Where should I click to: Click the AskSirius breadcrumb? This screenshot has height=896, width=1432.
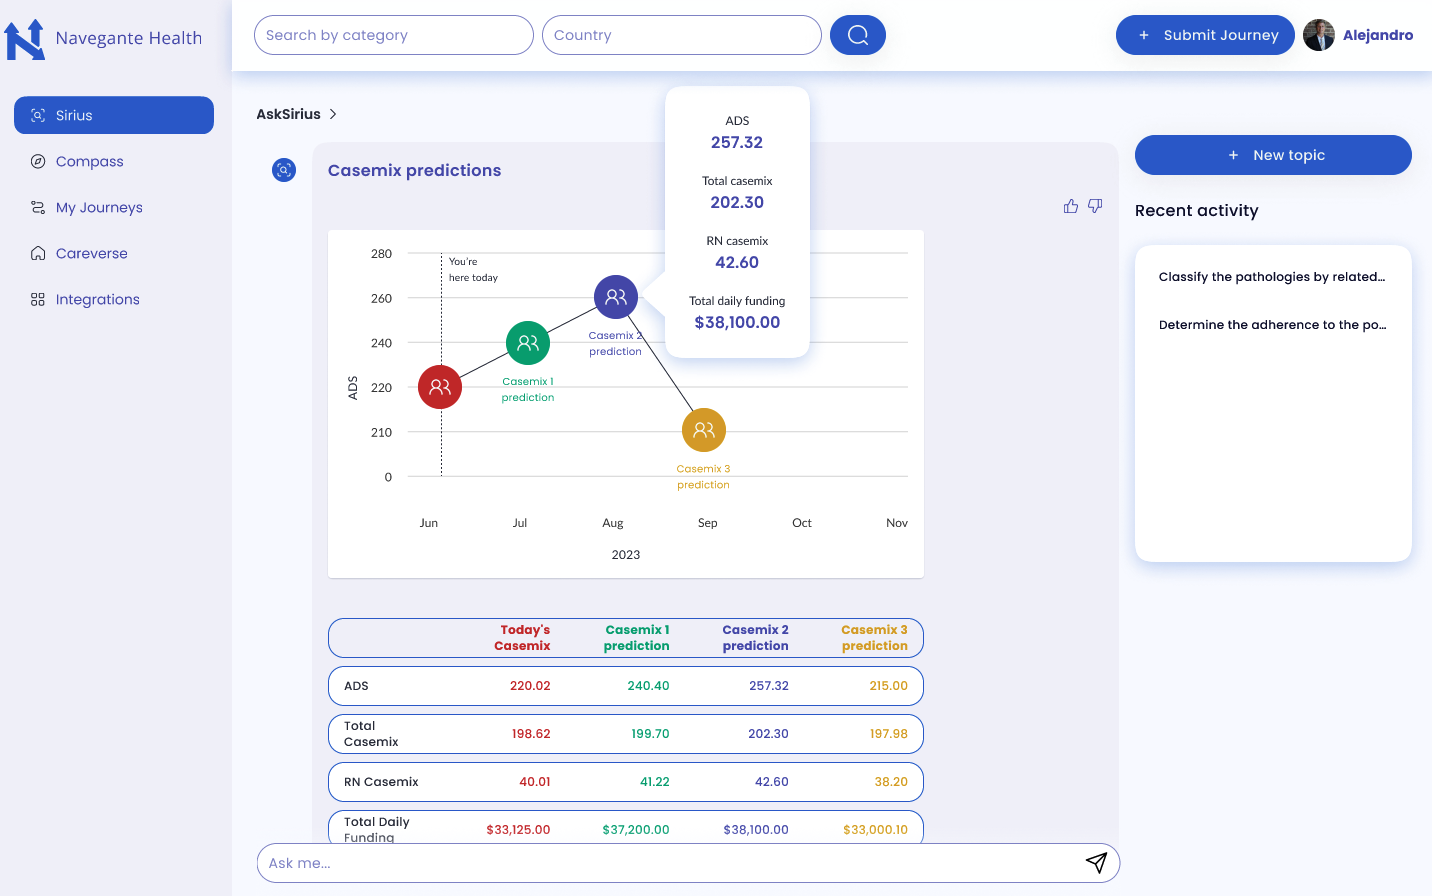click(x=288, y=114)
